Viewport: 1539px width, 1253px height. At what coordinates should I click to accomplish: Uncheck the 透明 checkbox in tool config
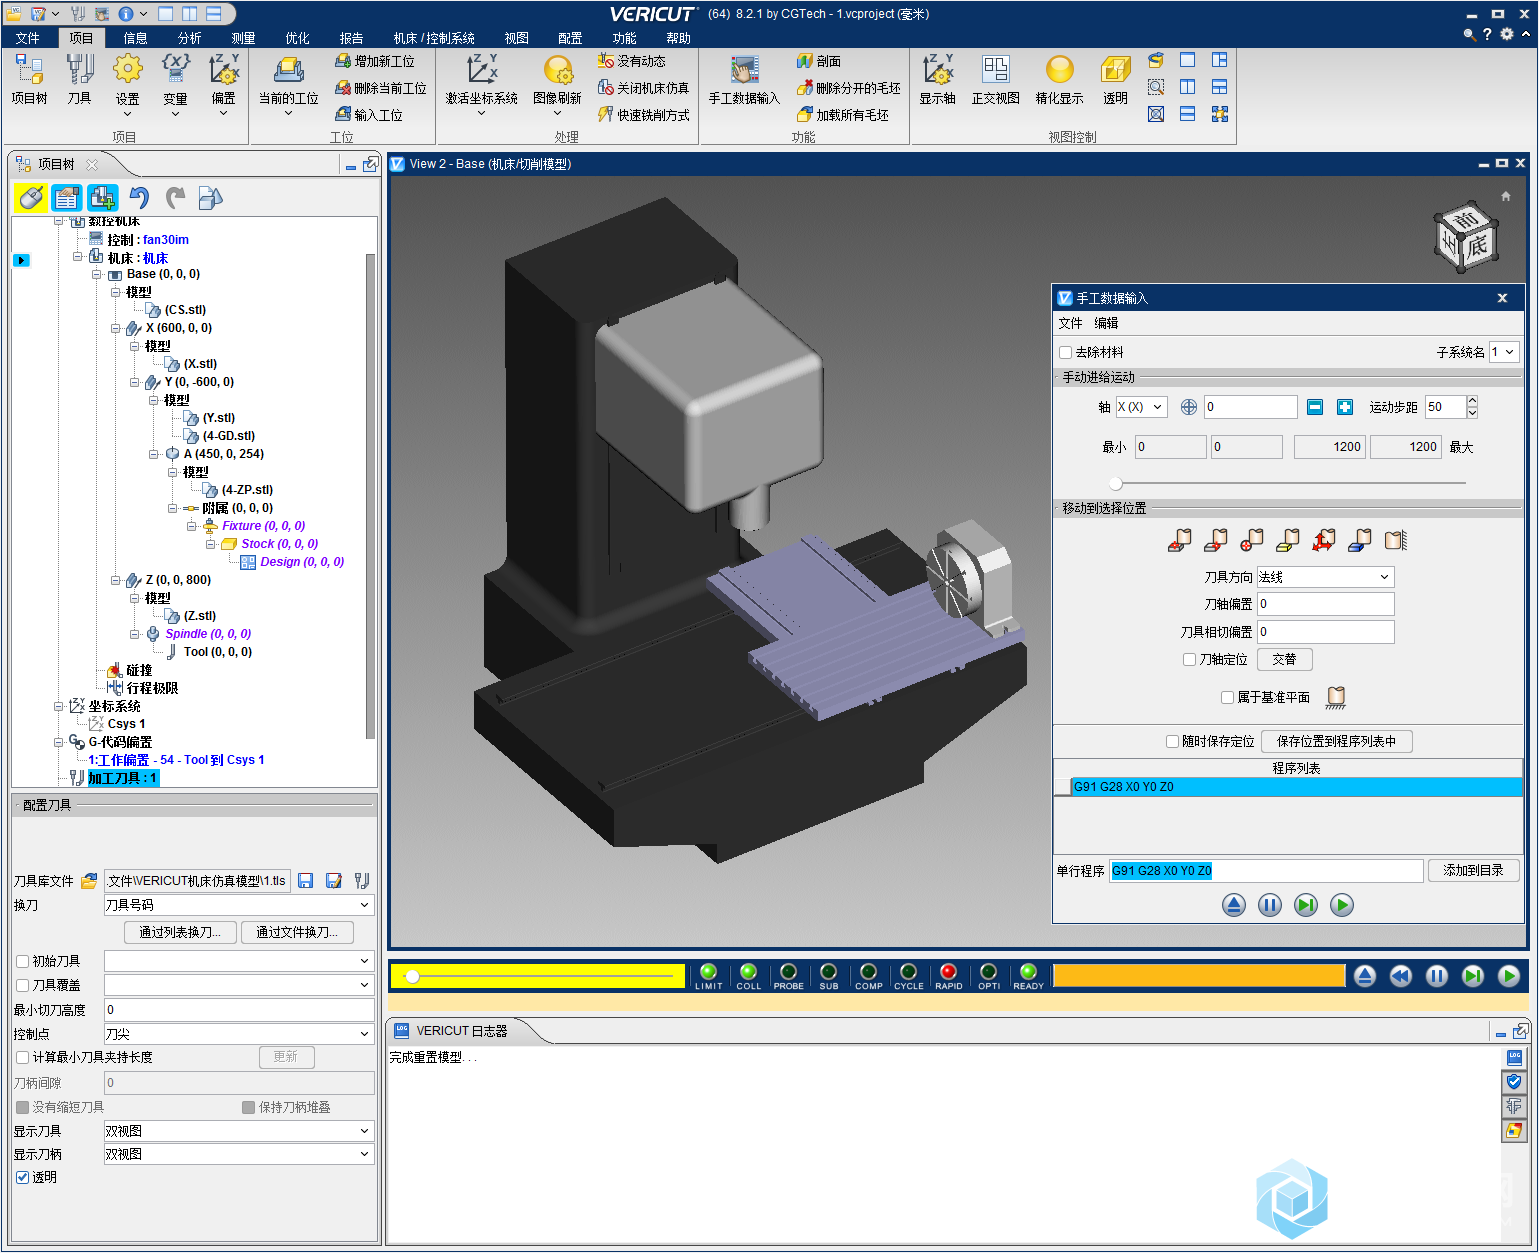pyautogui.click(x=23, y=1177)
